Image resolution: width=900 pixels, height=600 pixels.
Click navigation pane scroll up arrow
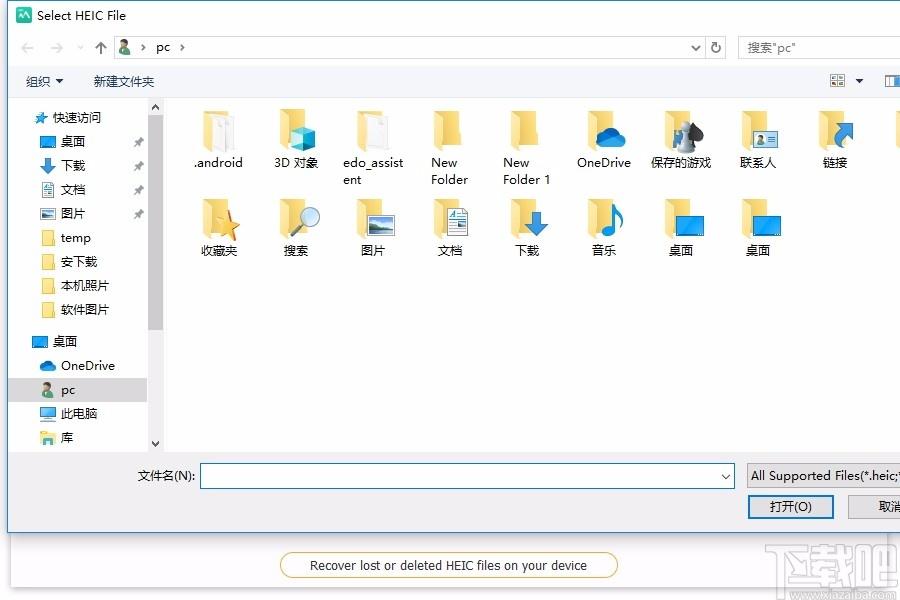click(x=155, y=107)
